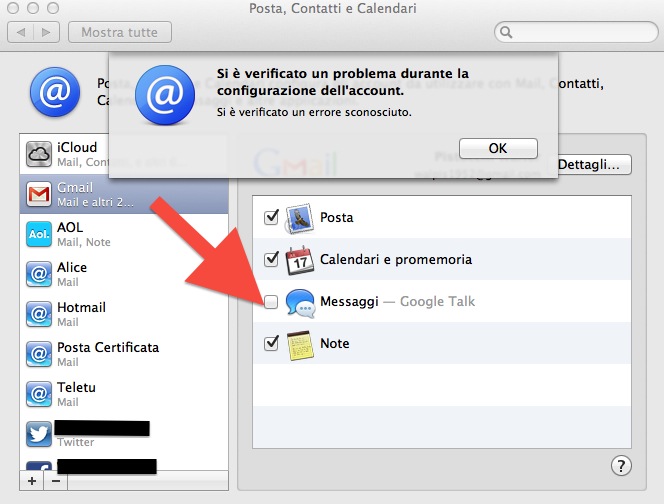Click the 'Calendari e promemoria' label
This screenshot has width=664, height=504.
coord(396,259)
